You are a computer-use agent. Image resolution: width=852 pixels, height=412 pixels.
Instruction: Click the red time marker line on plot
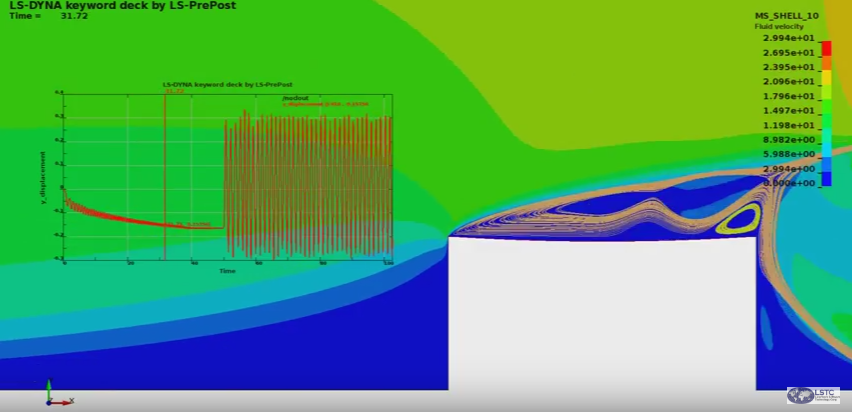tap(165, 170)
